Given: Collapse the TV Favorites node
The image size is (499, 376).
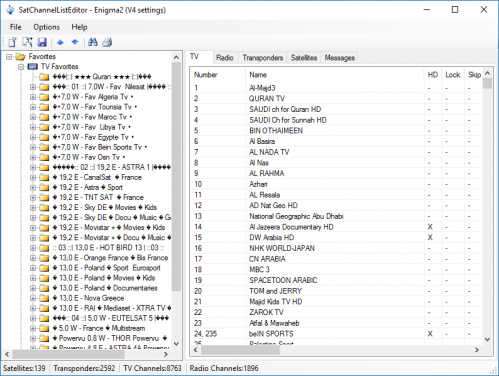Looking at the screenshot, I should coord(21,67).
